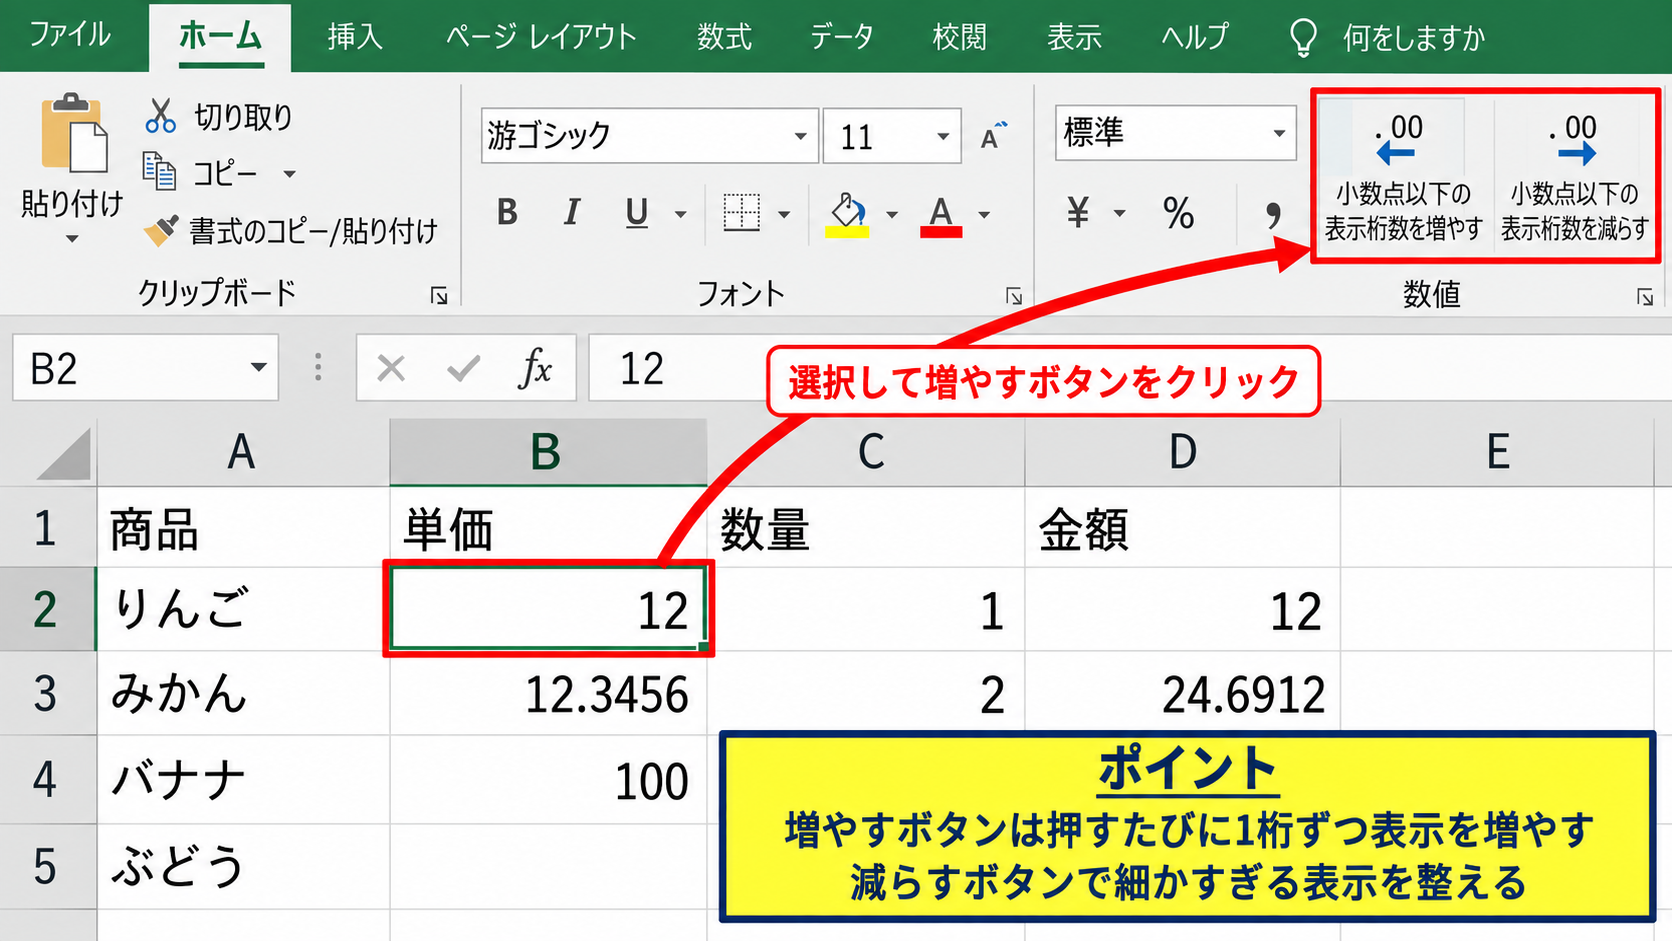The width and height of the screenshot is (1672, 941).
Task: Open insert function fx dialog
Action: tap(535, 368)
